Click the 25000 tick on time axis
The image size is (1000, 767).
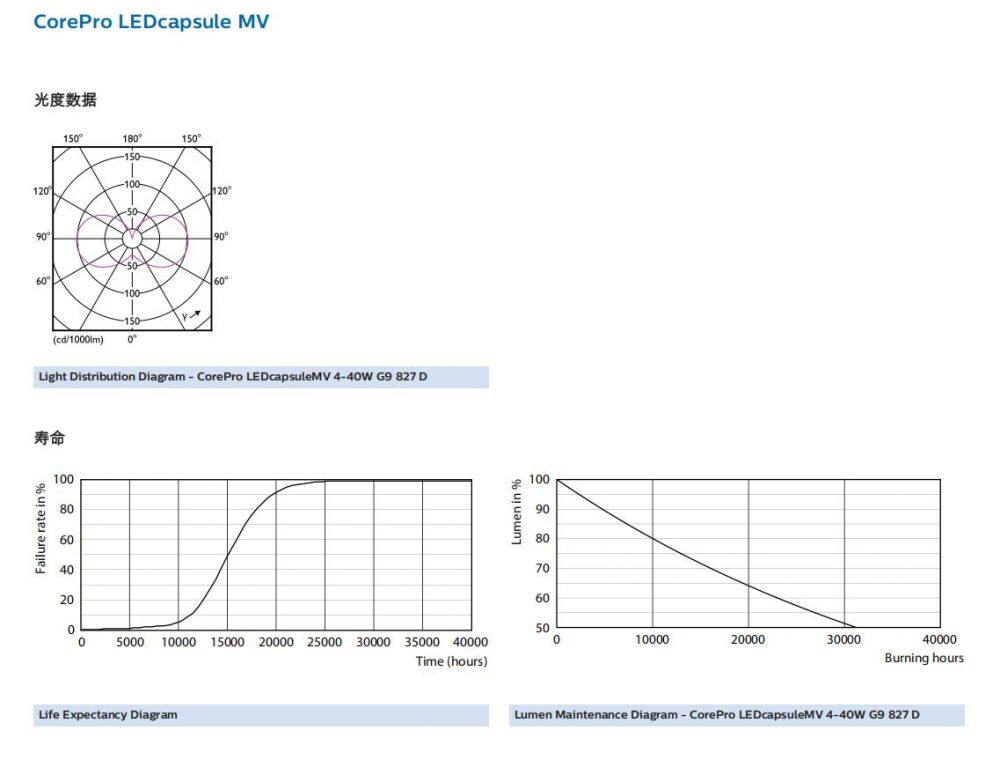325,642
